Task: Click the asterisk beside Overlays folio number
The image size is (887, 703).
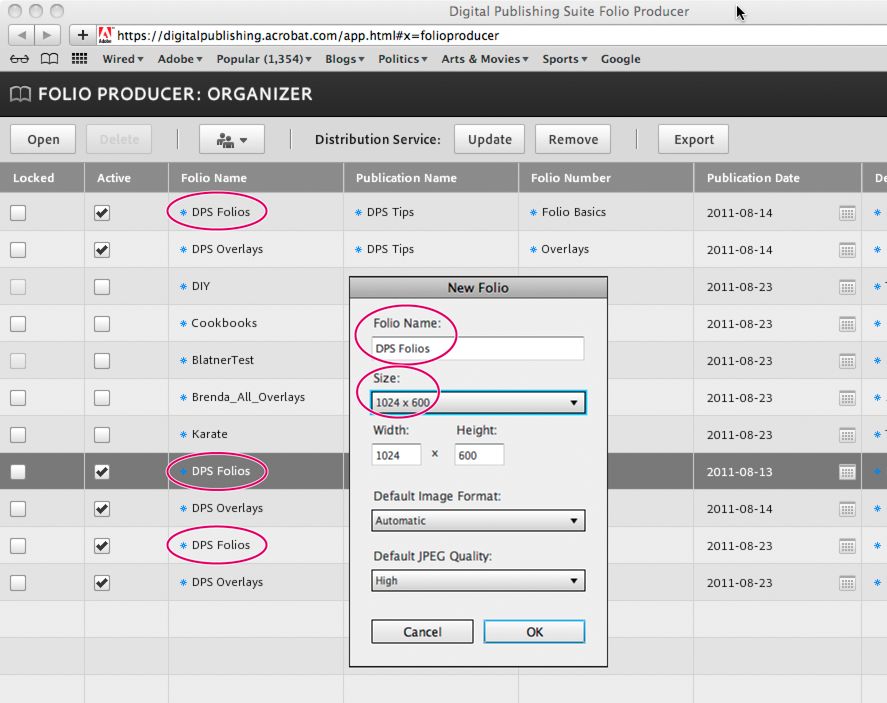Action: point(533,249)
